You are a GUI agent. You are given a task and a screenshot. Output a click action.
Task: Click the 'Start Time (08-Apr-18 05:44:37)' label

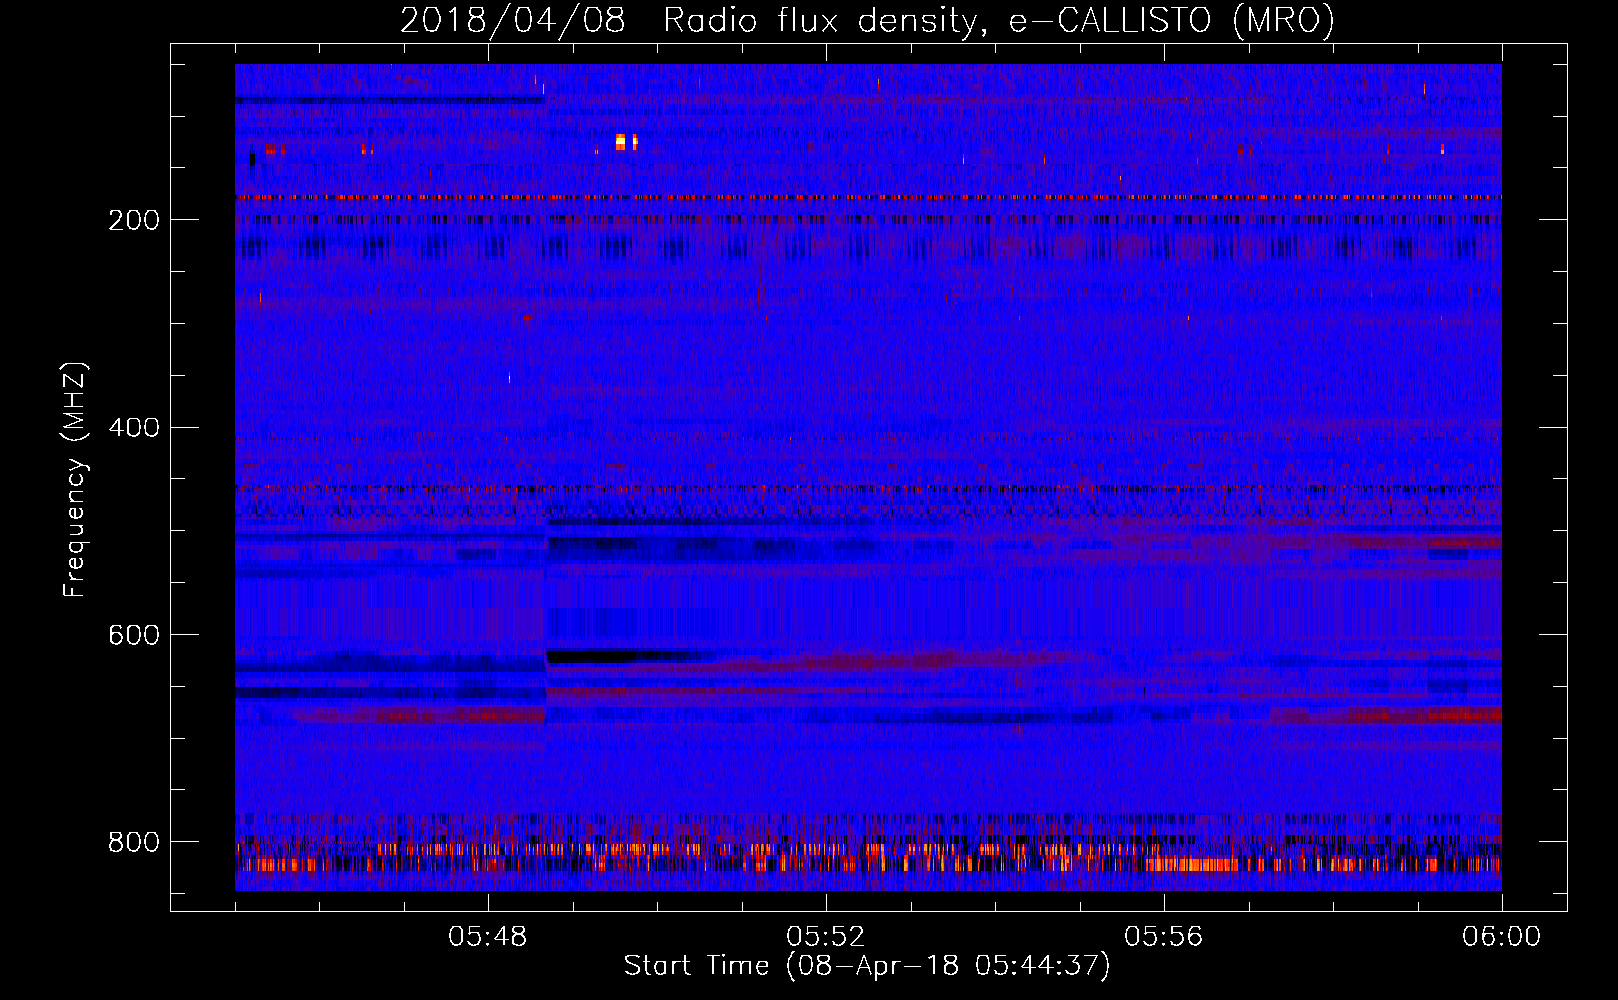click(x=867, y=966)
